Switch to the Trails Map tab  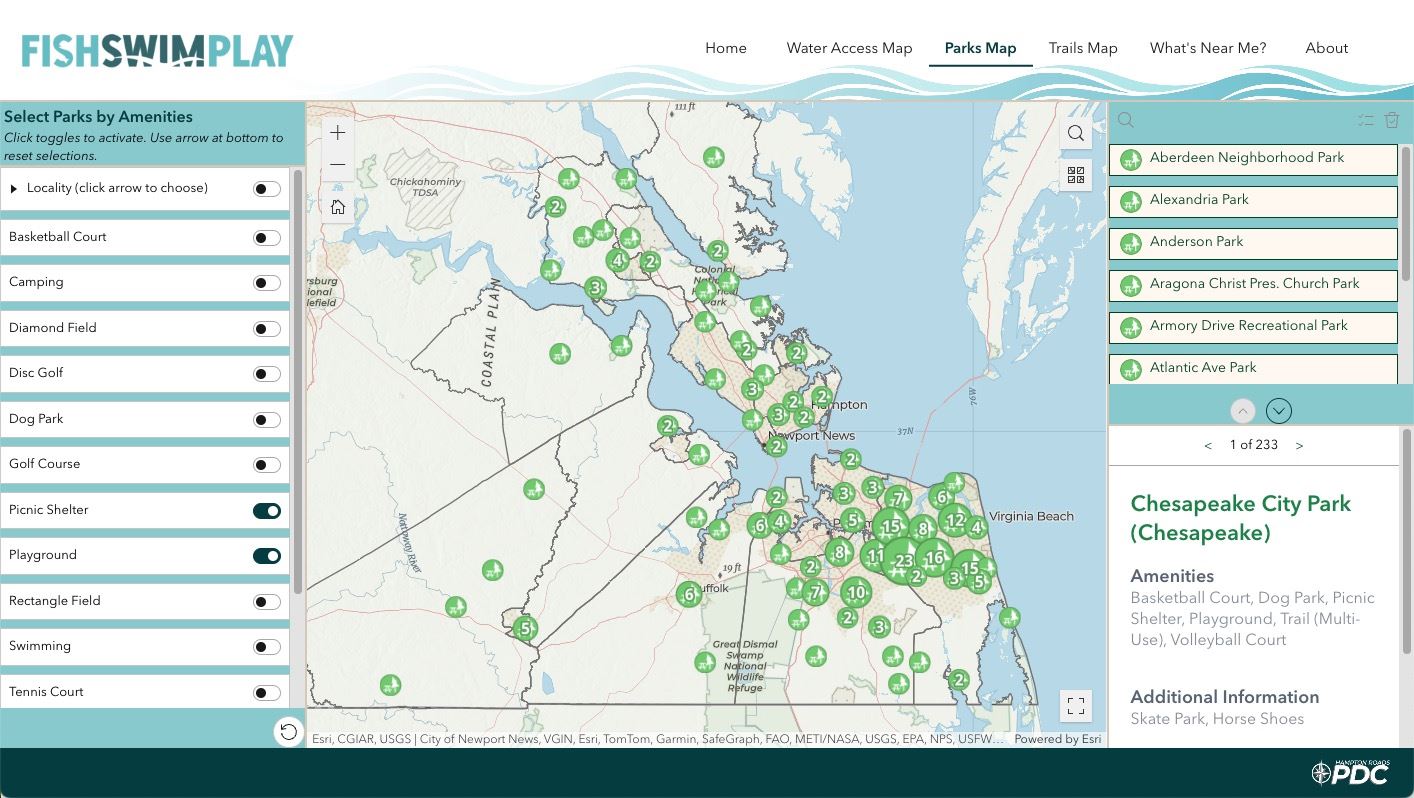(1082, 48)
